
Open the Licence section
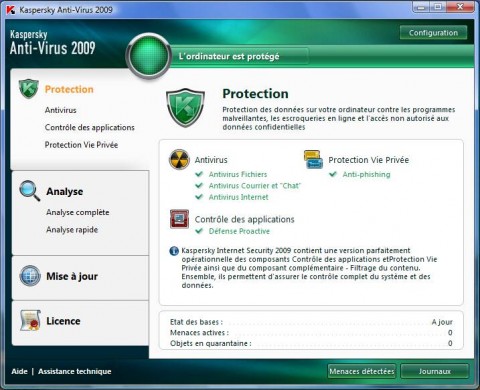coord(63,321)
